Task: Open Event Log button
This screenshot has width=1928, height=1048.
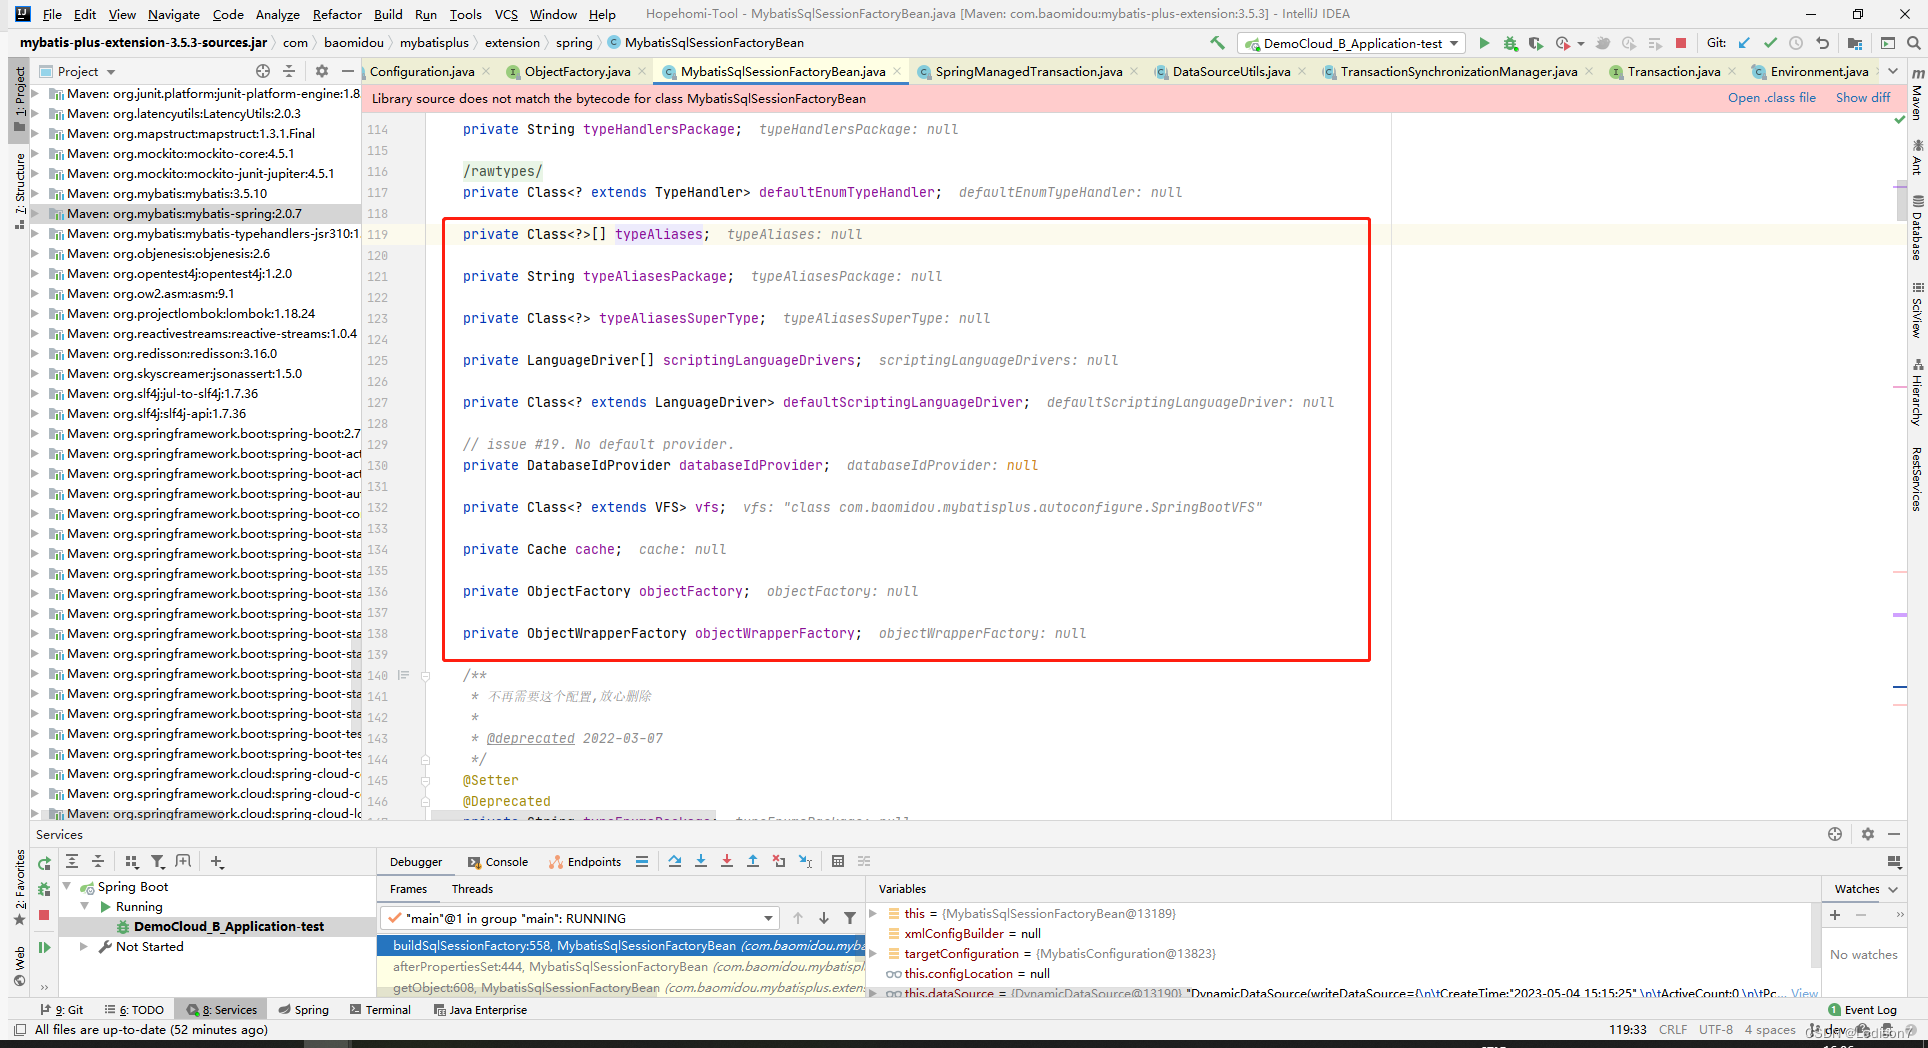Action: coord(1862,1010)
